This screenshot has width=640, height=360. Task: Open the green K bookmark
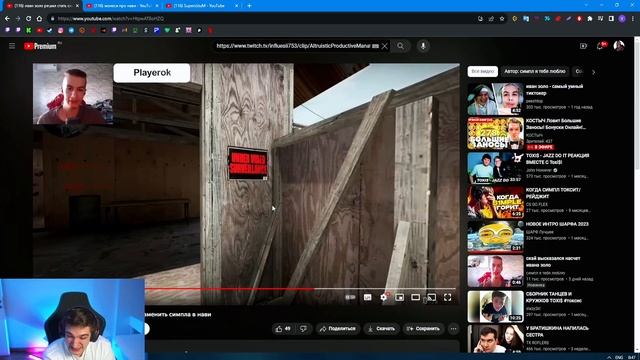(29, 30)
